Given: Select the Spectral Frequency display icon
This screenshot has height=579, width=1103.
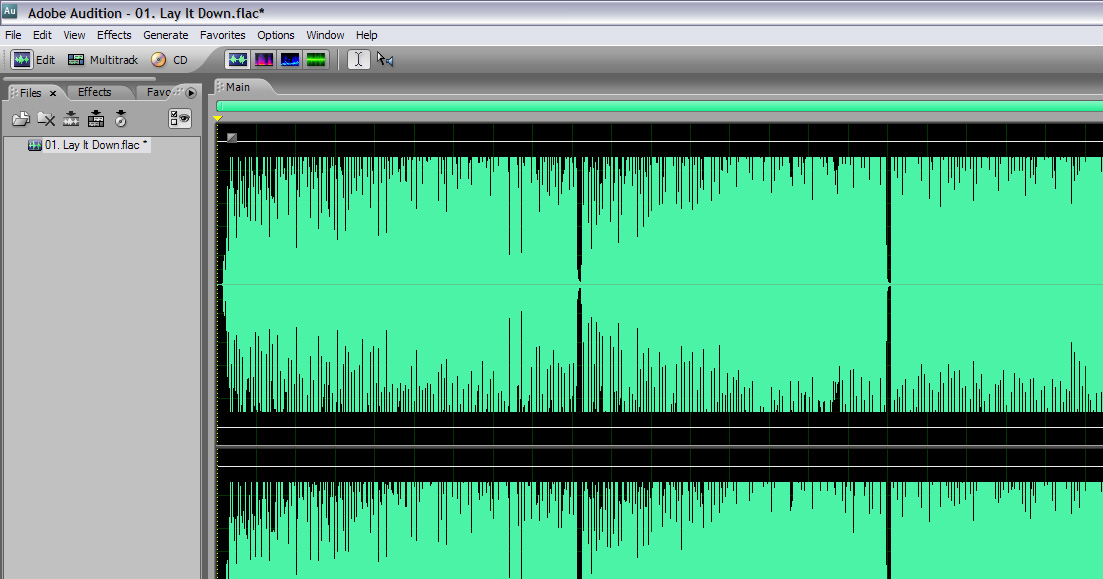Looking at the screenshot, I should (x=264, y=60).
